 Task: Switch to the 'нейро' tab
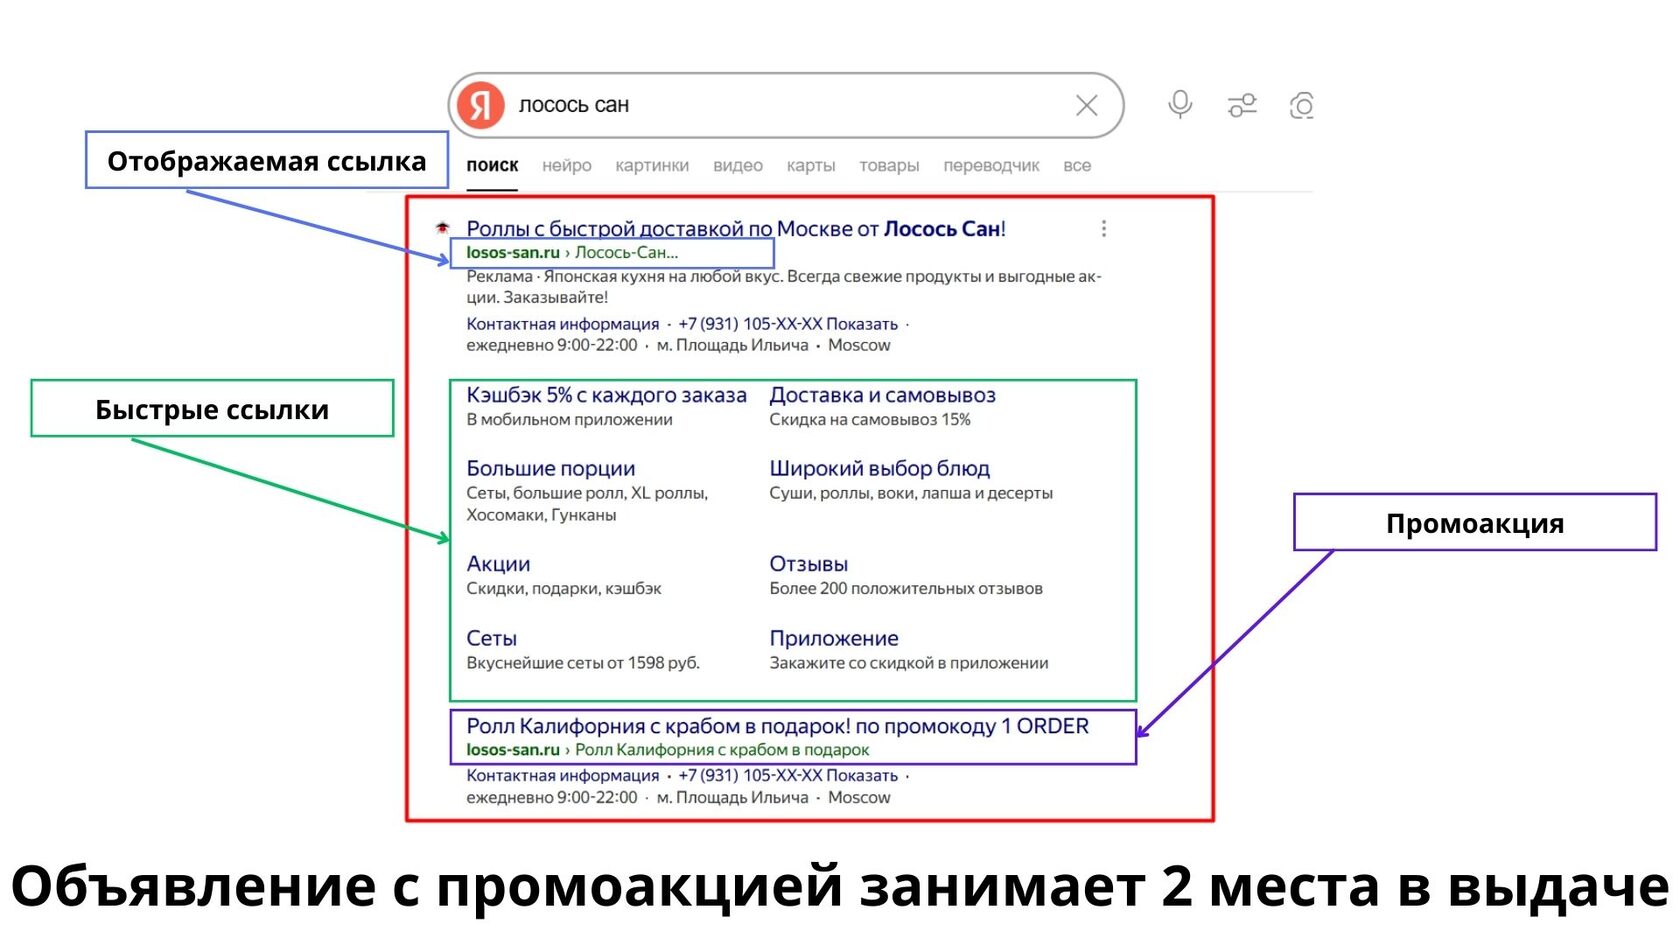point(567,166)
